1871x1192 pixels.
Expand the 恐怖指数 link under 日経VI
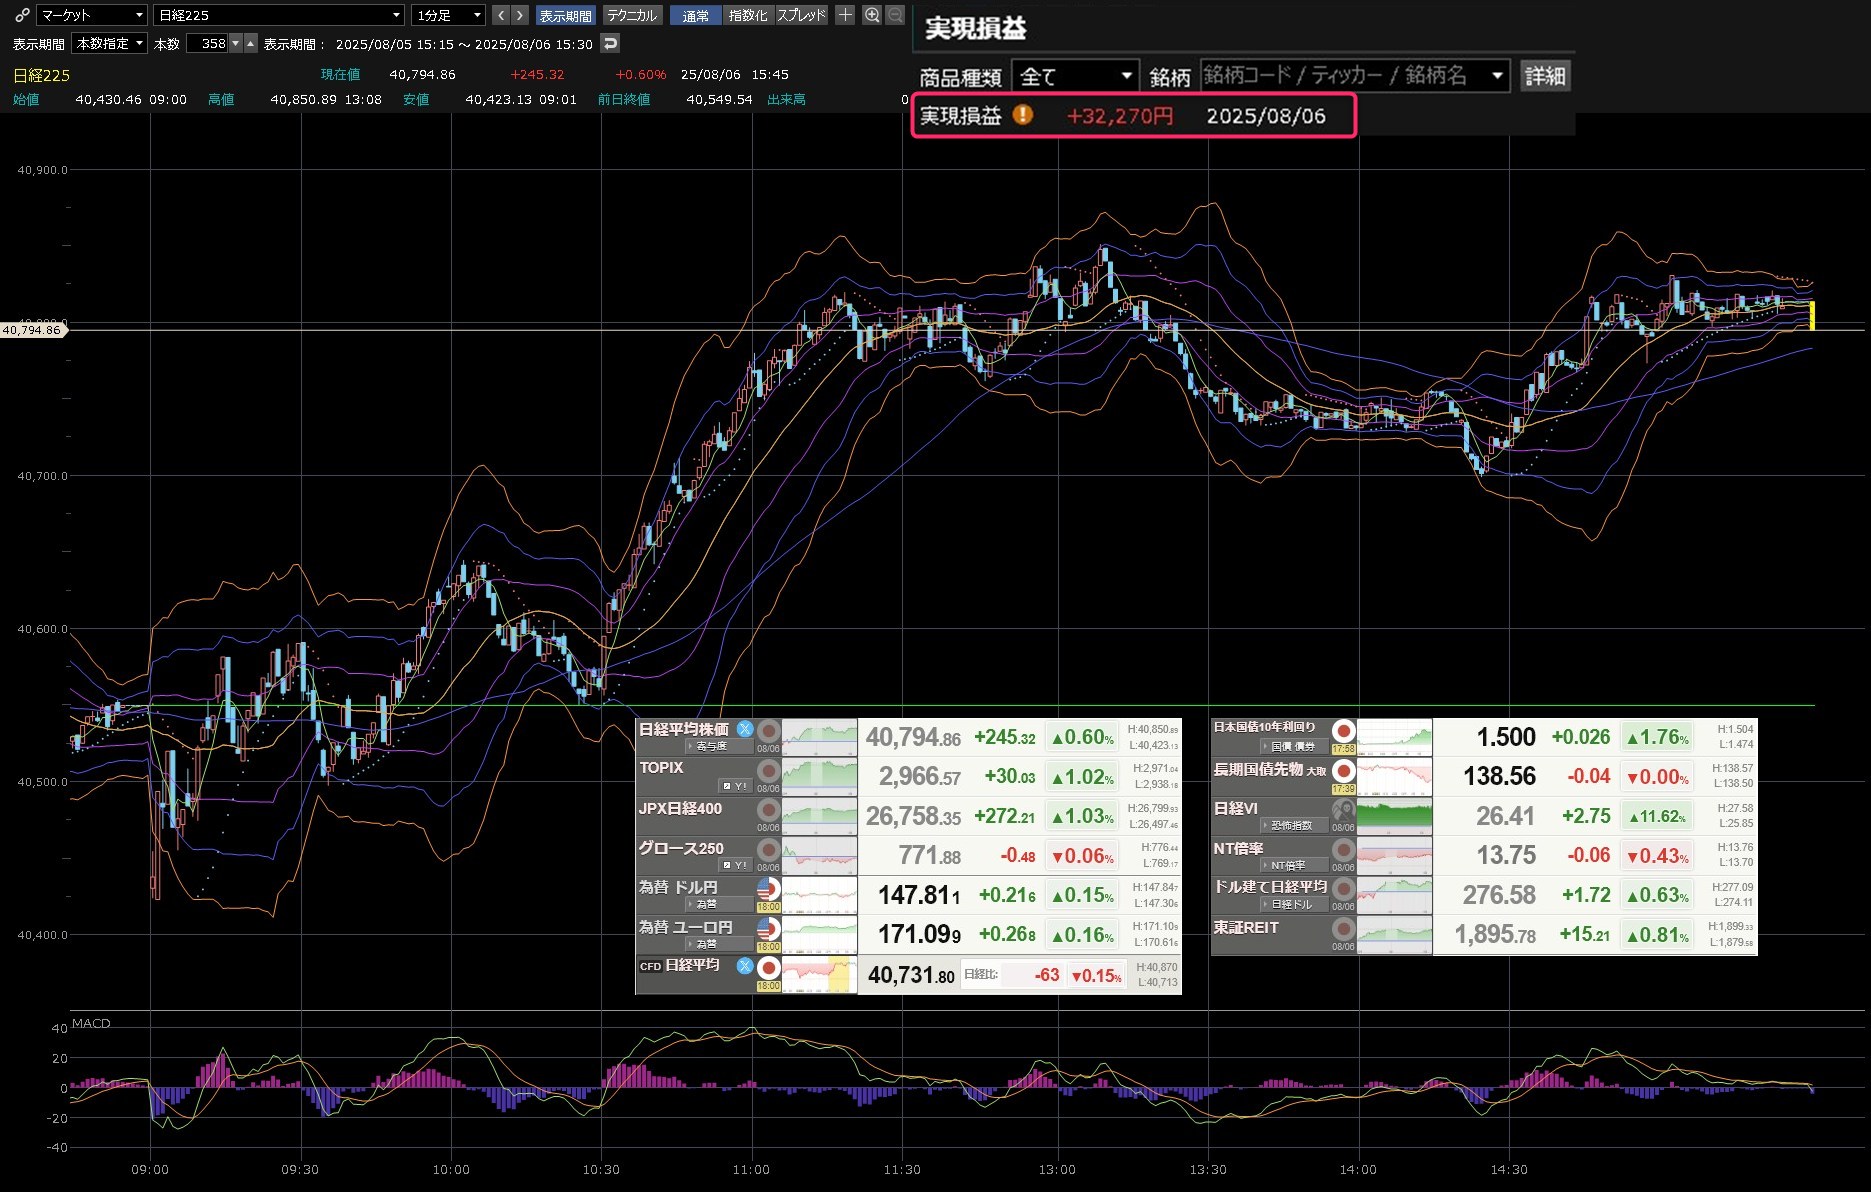click(1294, 825)
